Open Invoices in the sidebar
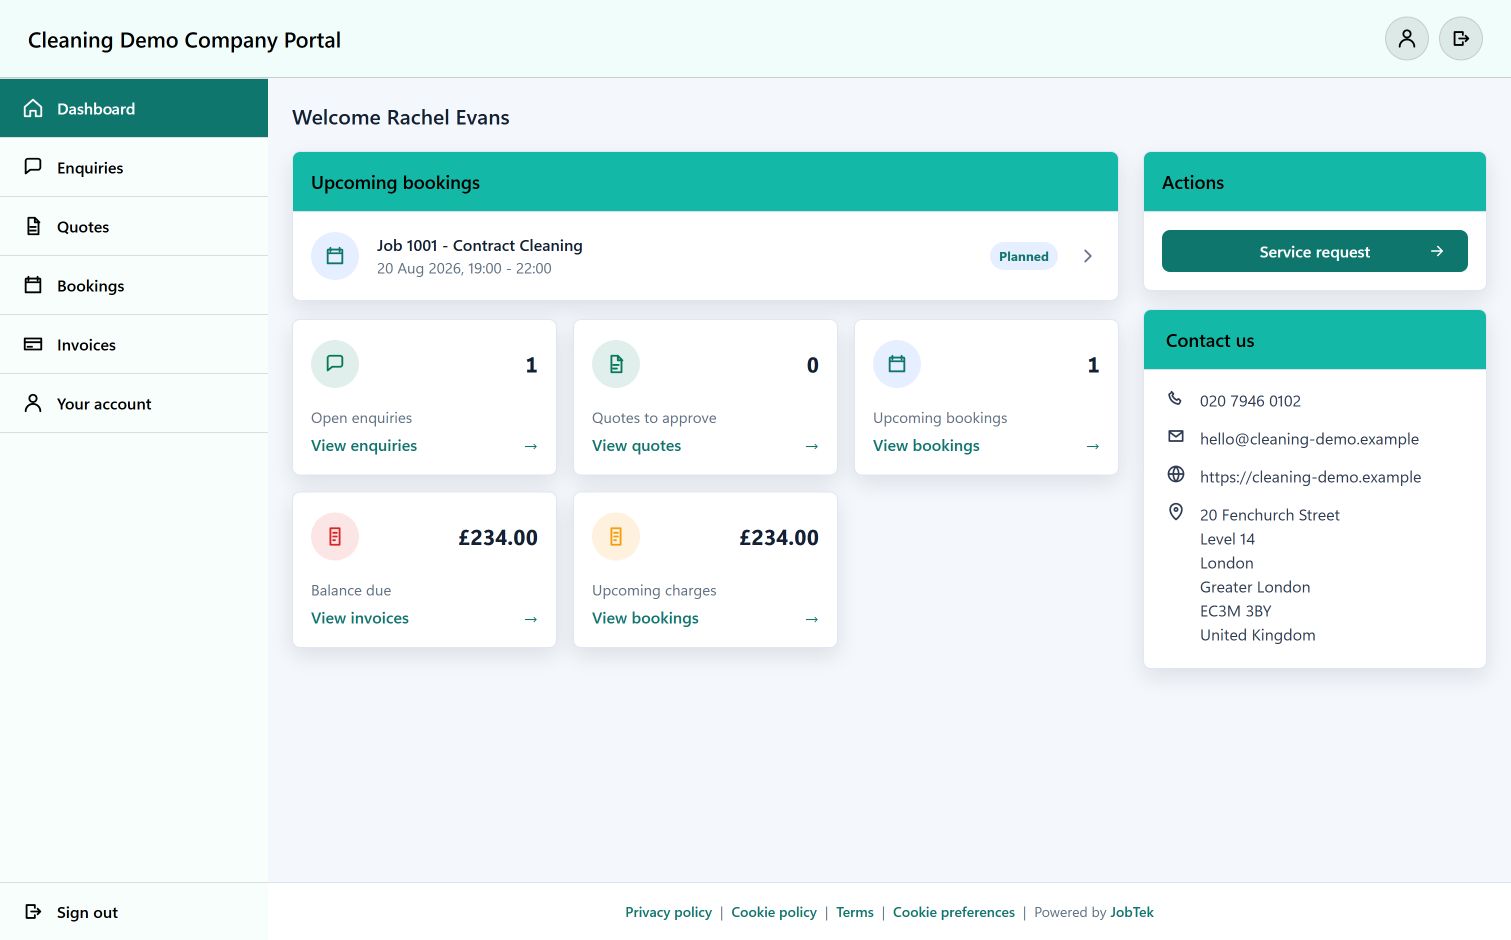 pos(134,344)
